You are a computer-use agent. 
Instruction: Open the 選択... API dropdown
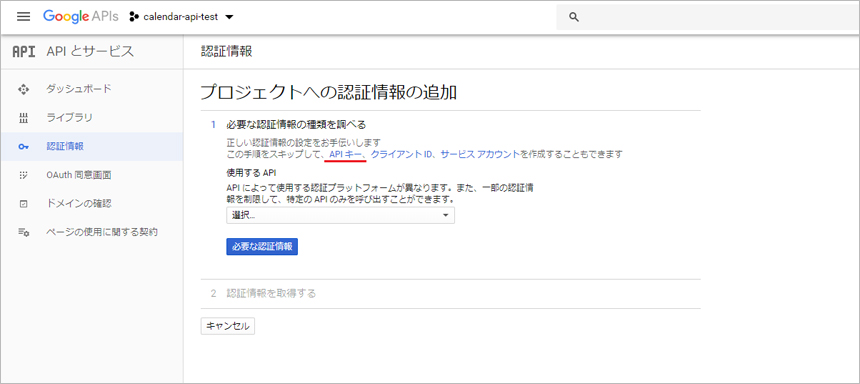click(x=341, y=216)
